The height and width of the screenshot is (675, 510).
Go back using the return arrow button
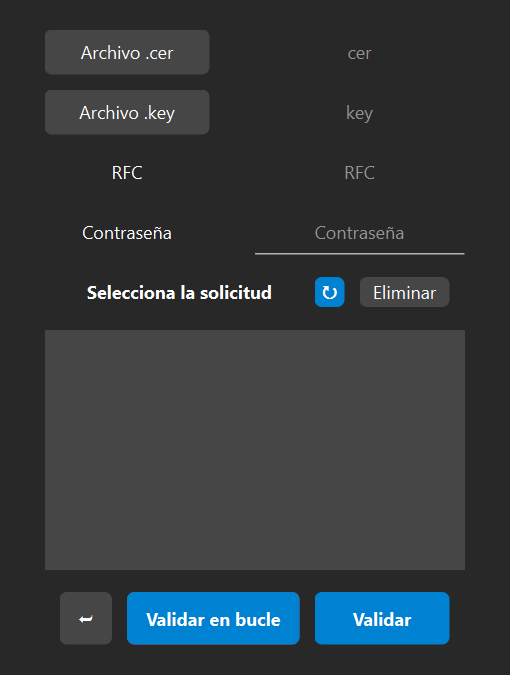[x=86, y=618]
